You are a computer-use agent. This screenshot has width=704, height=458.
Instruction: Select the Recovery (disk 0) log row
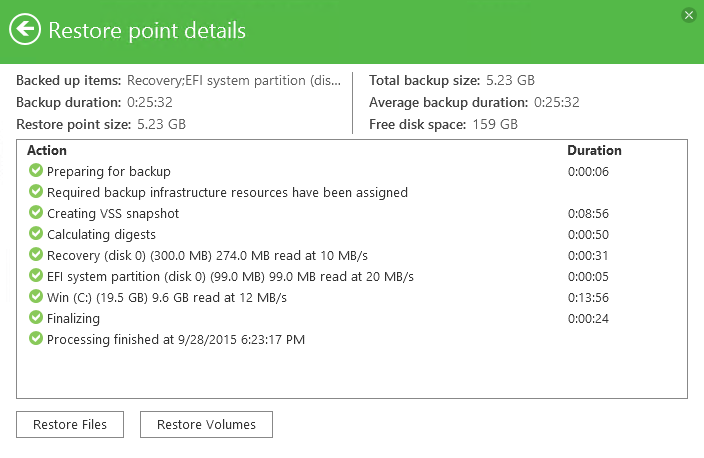[352, 255]
